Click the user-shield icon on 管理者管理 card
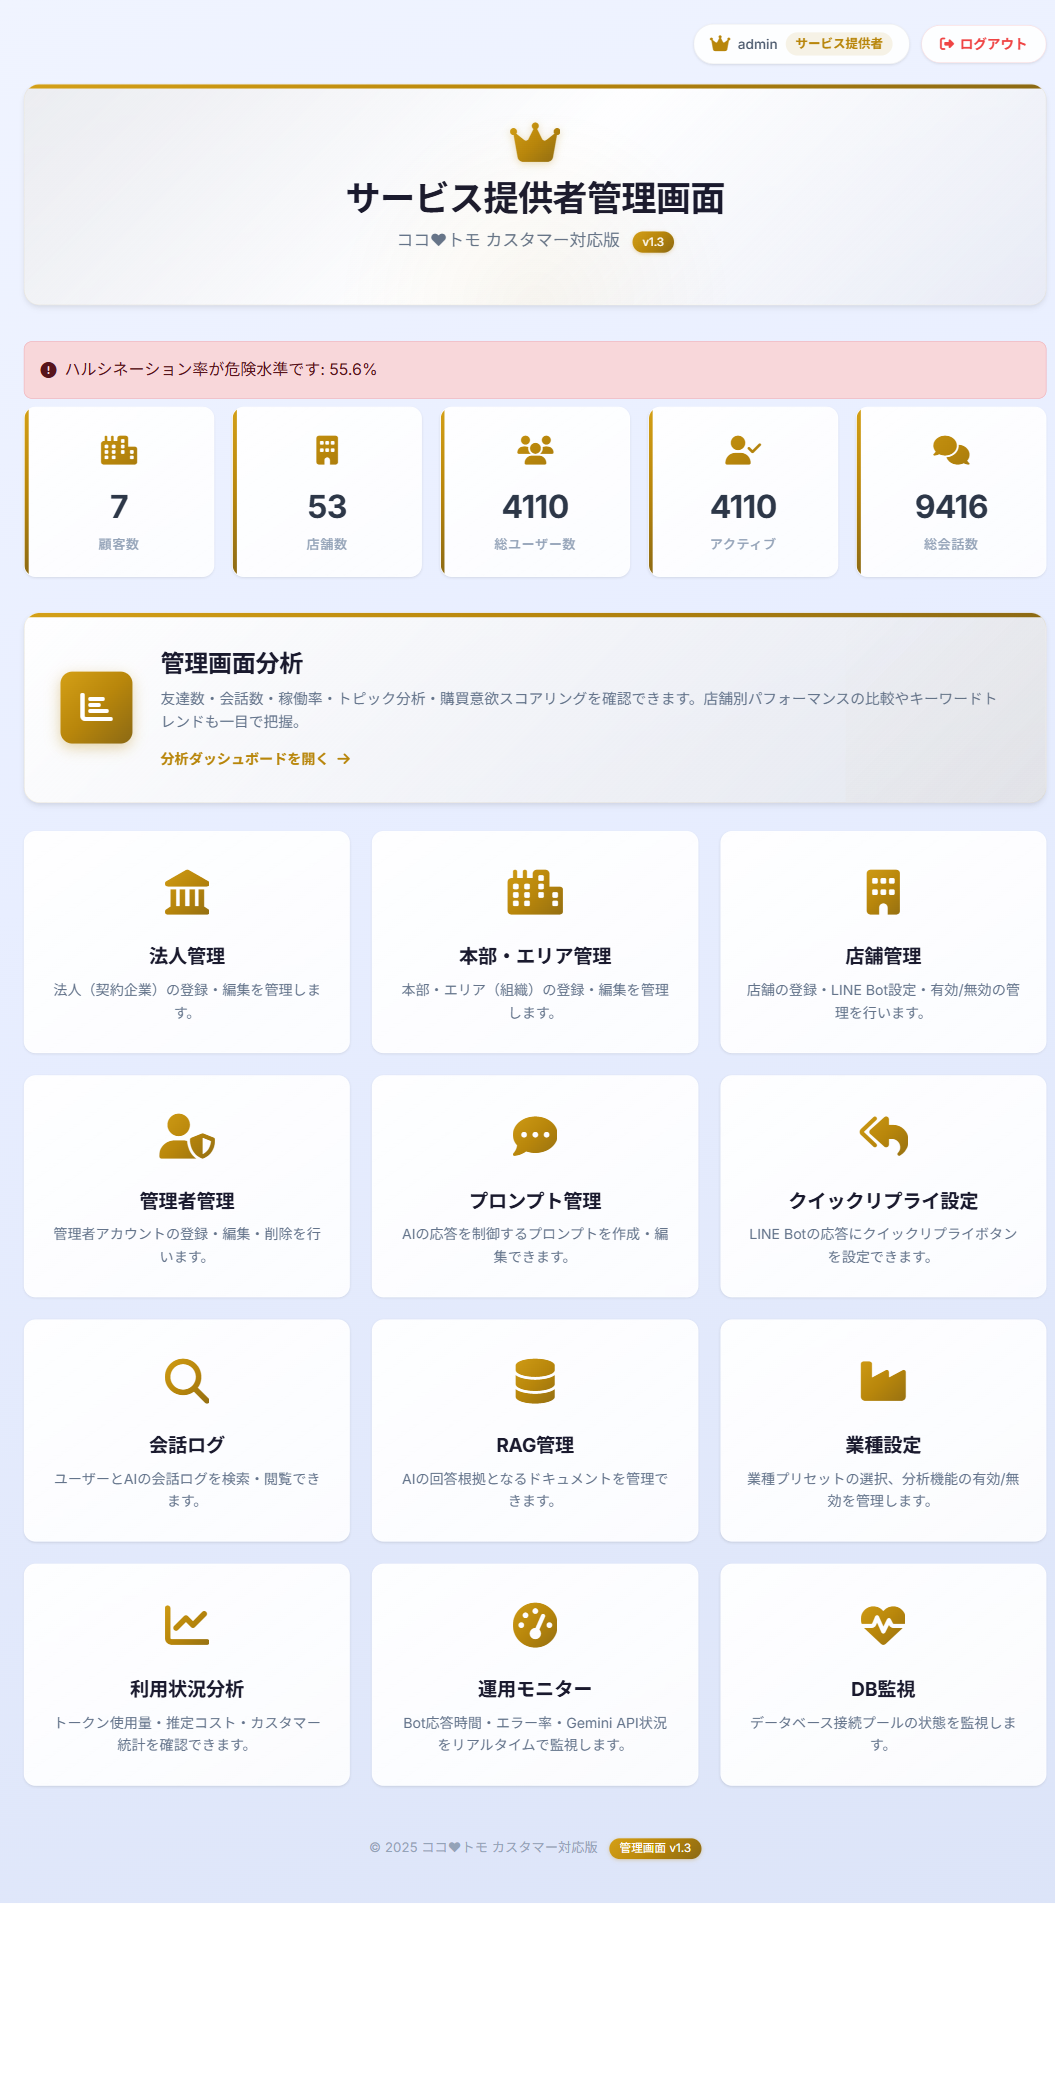Screen dimensions: 1055x2091 [187, 1136]
